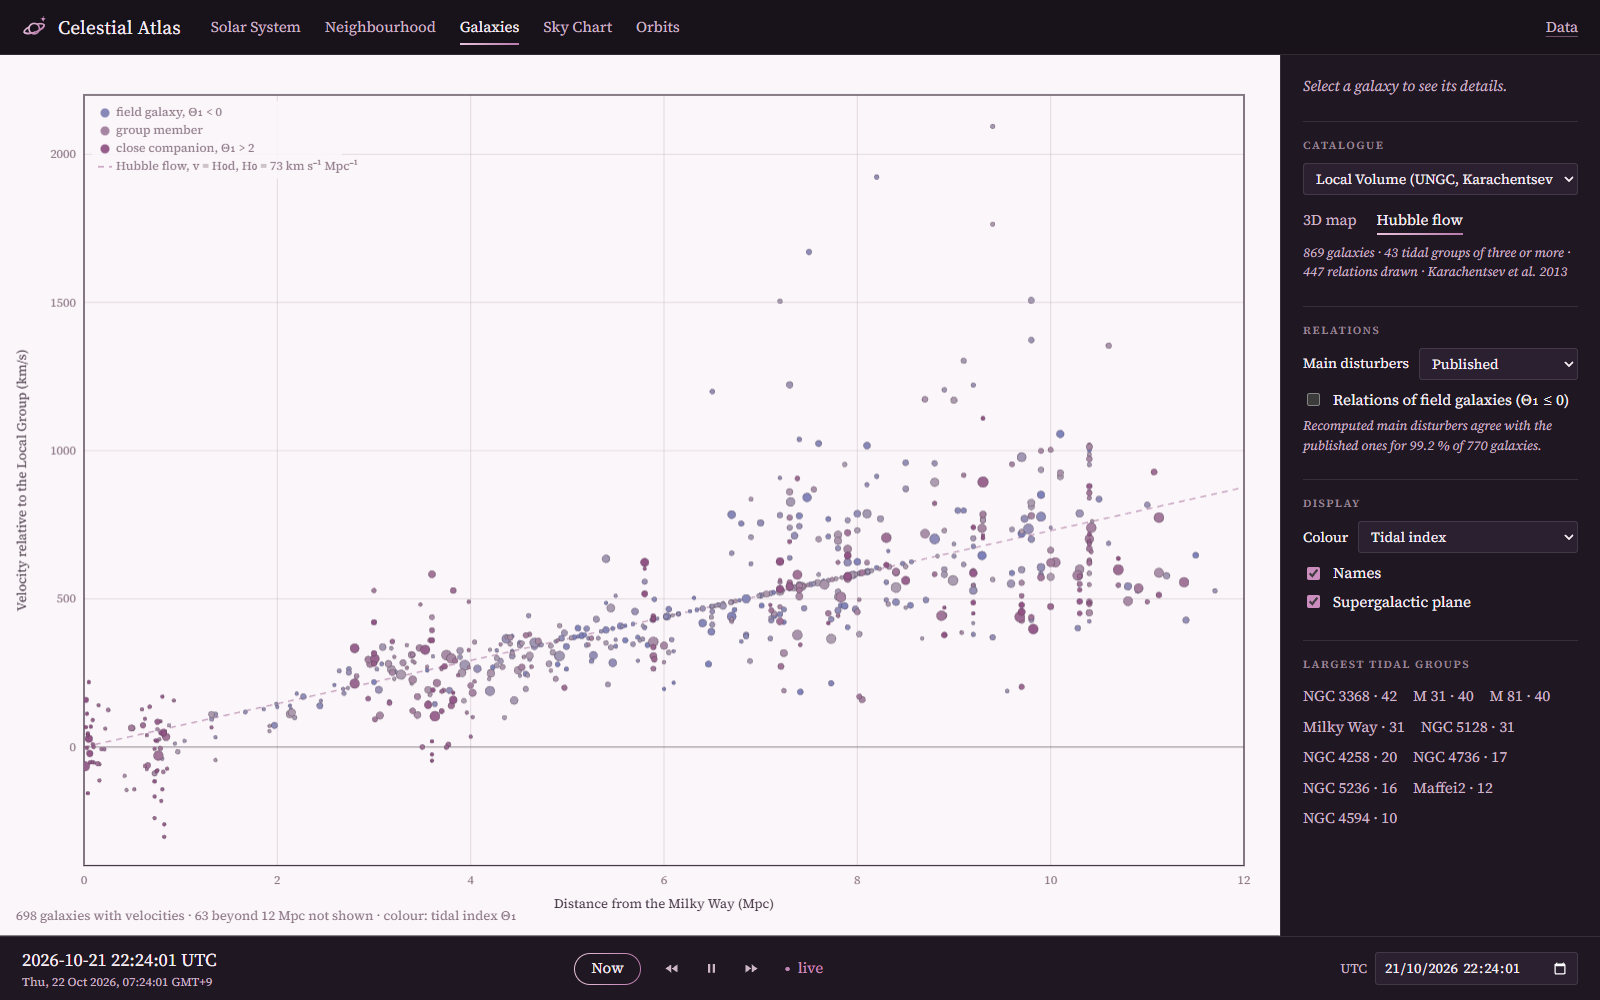Pause the time playback
The image size is (1600, 1000).
[711, 968]
